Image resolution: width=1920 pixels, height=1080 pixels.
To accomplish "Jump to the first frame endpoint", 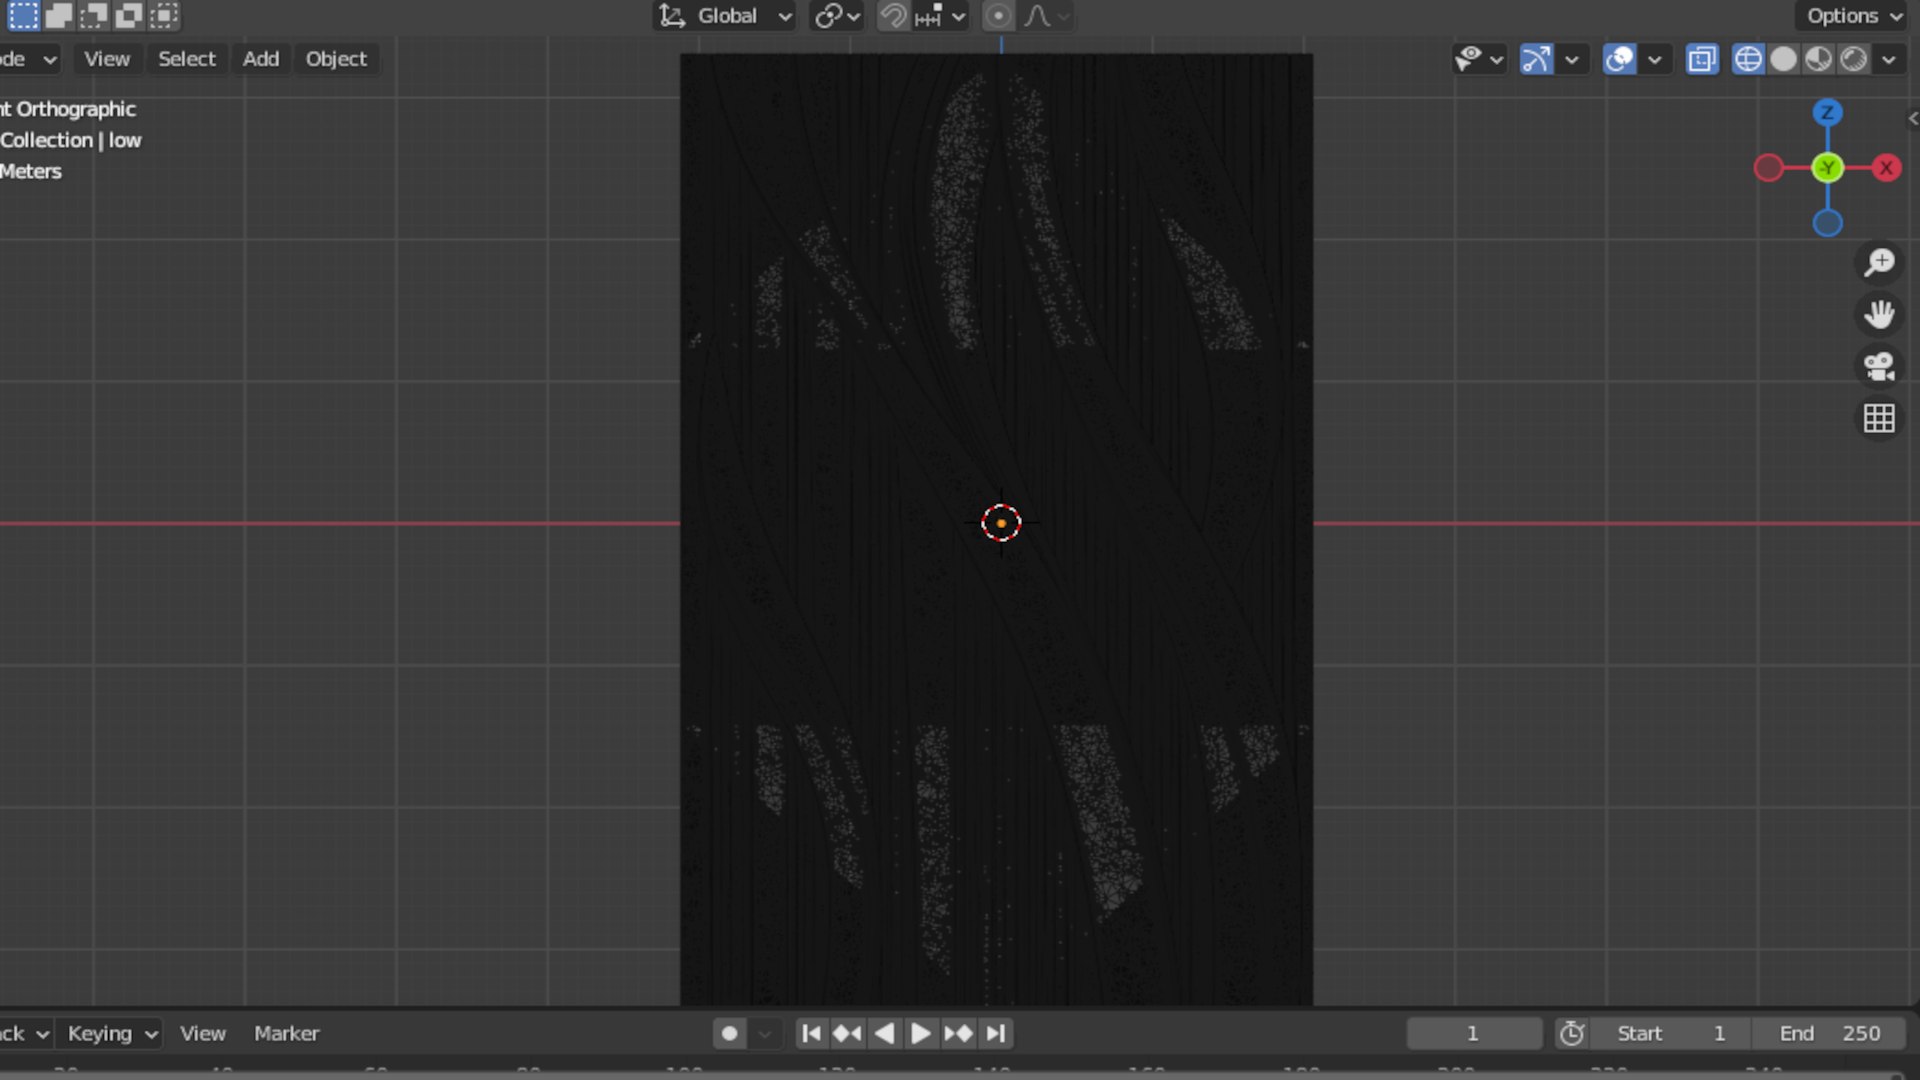I will [812, 1033].
